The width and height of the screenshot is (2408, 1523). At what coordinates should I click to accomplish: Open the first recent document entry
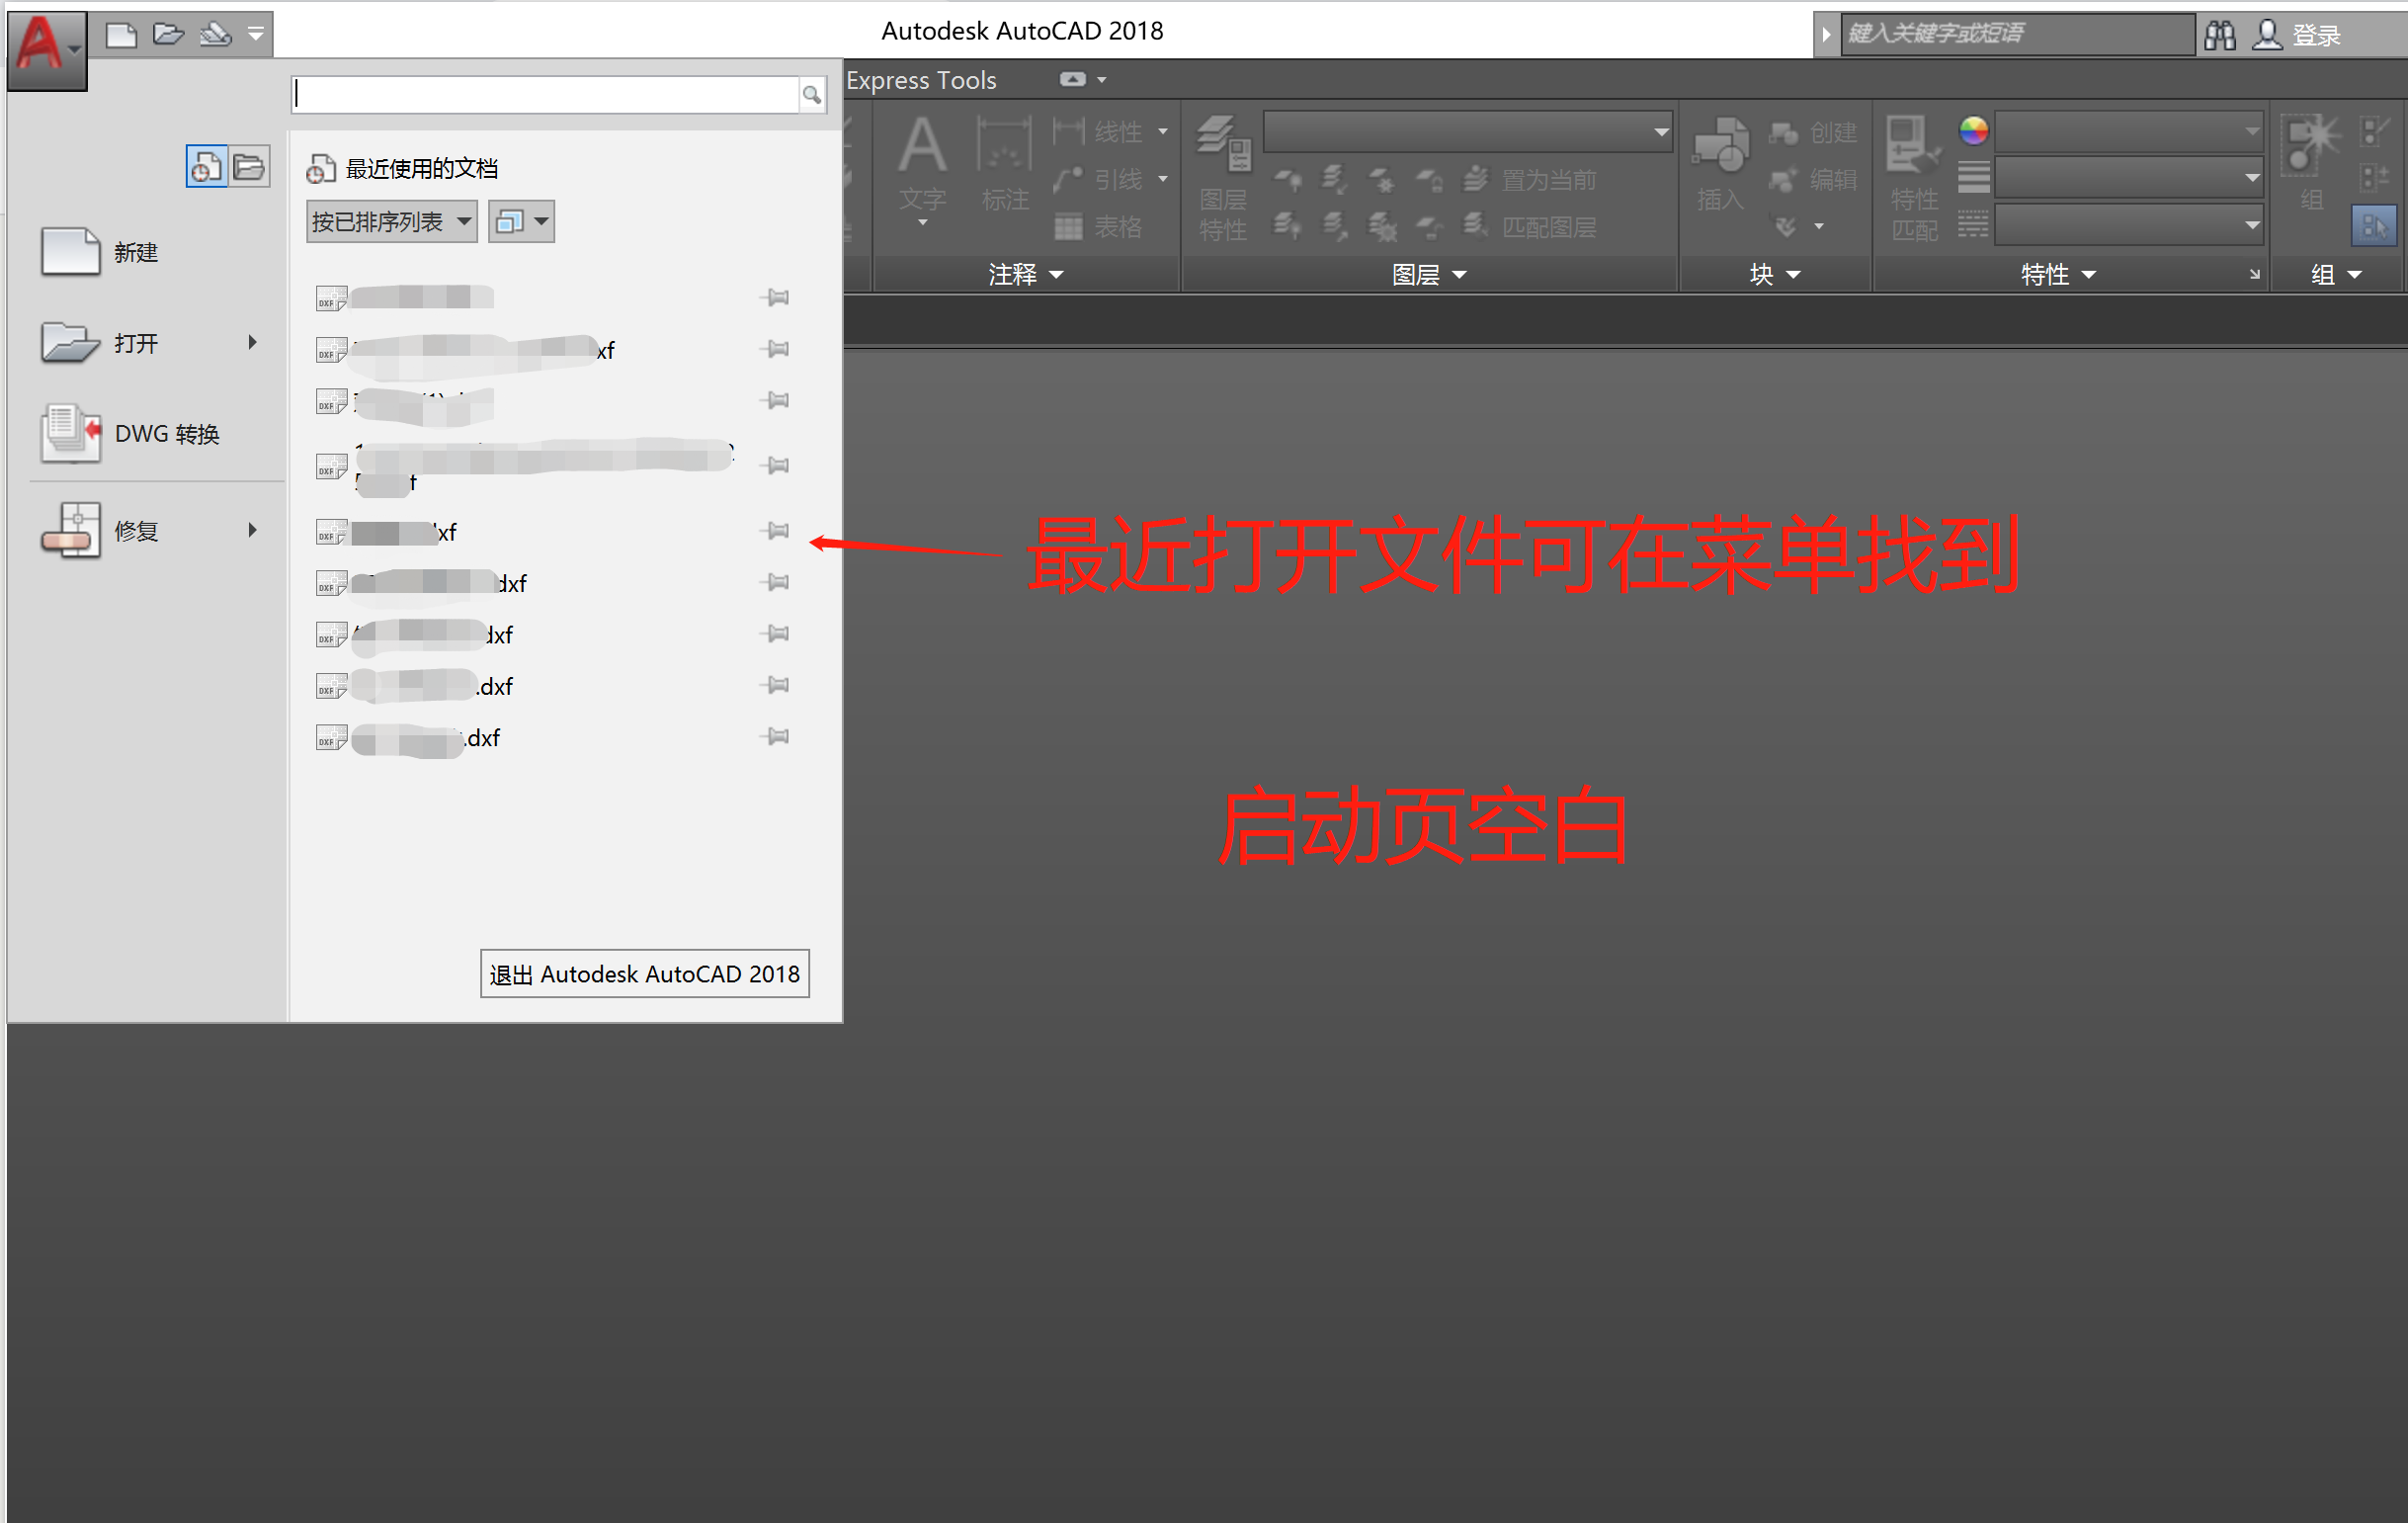[x=405, y=298]
